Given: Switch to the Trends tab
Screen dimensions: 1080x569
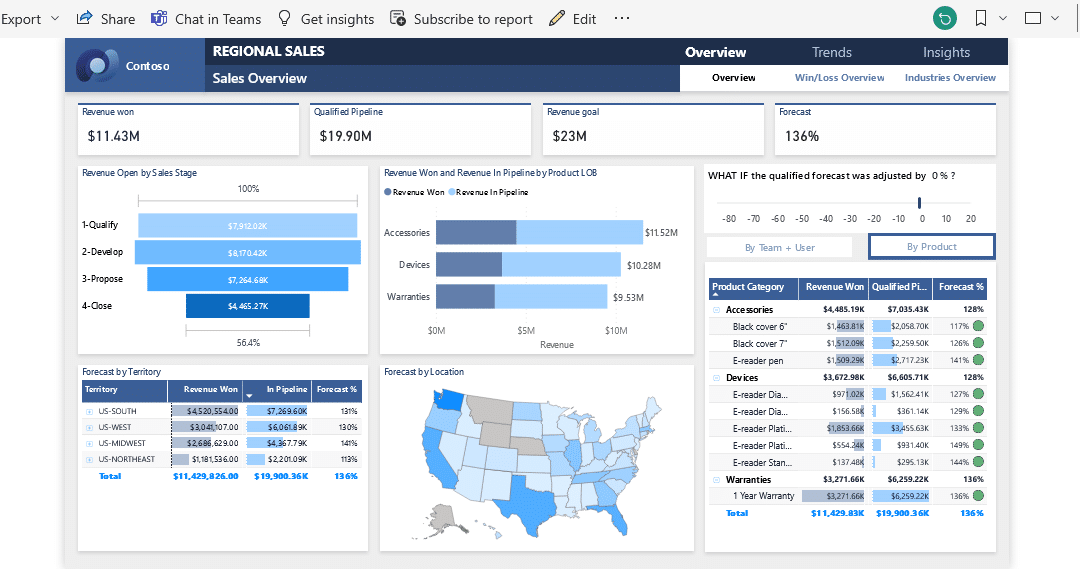Looking at the screenshot, I should click(x=831, y=52).
